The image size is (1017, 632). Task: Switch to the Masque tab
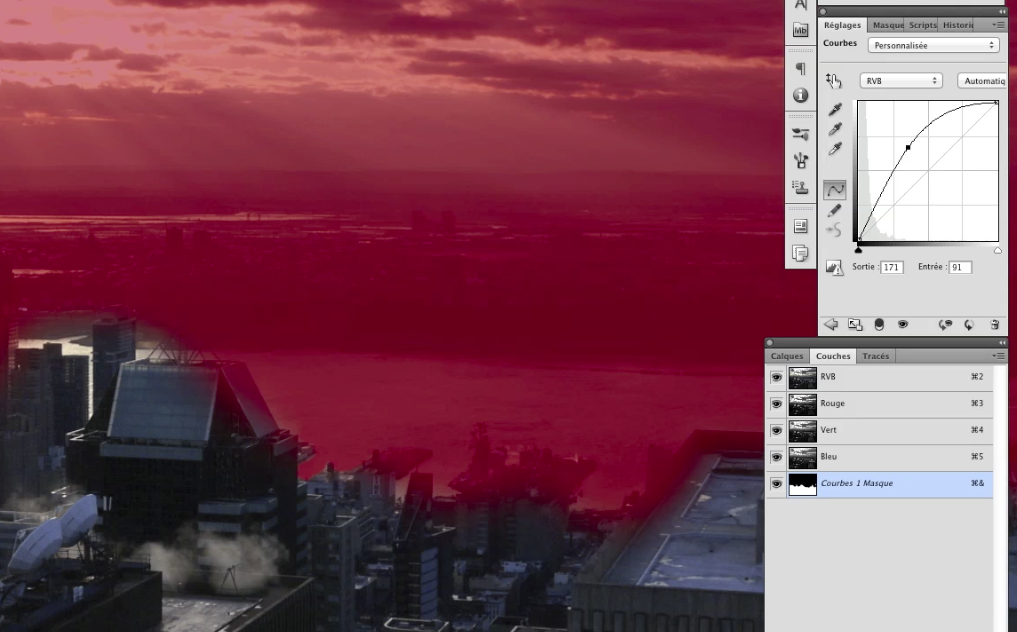(886, 25)
